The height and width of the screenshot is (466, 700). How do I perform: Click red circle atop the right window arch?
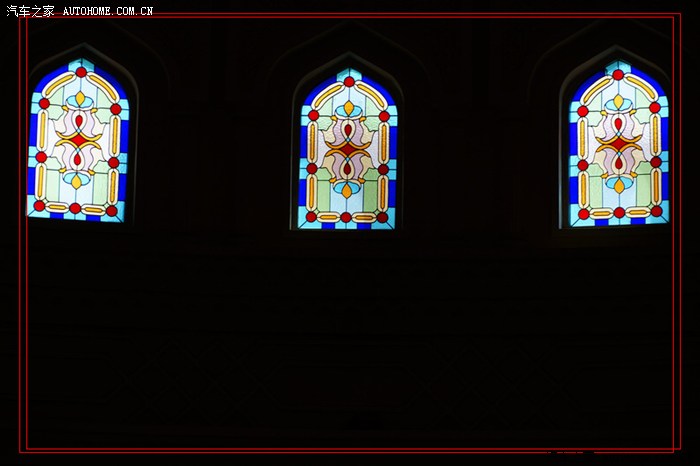[x=618, y=74]
